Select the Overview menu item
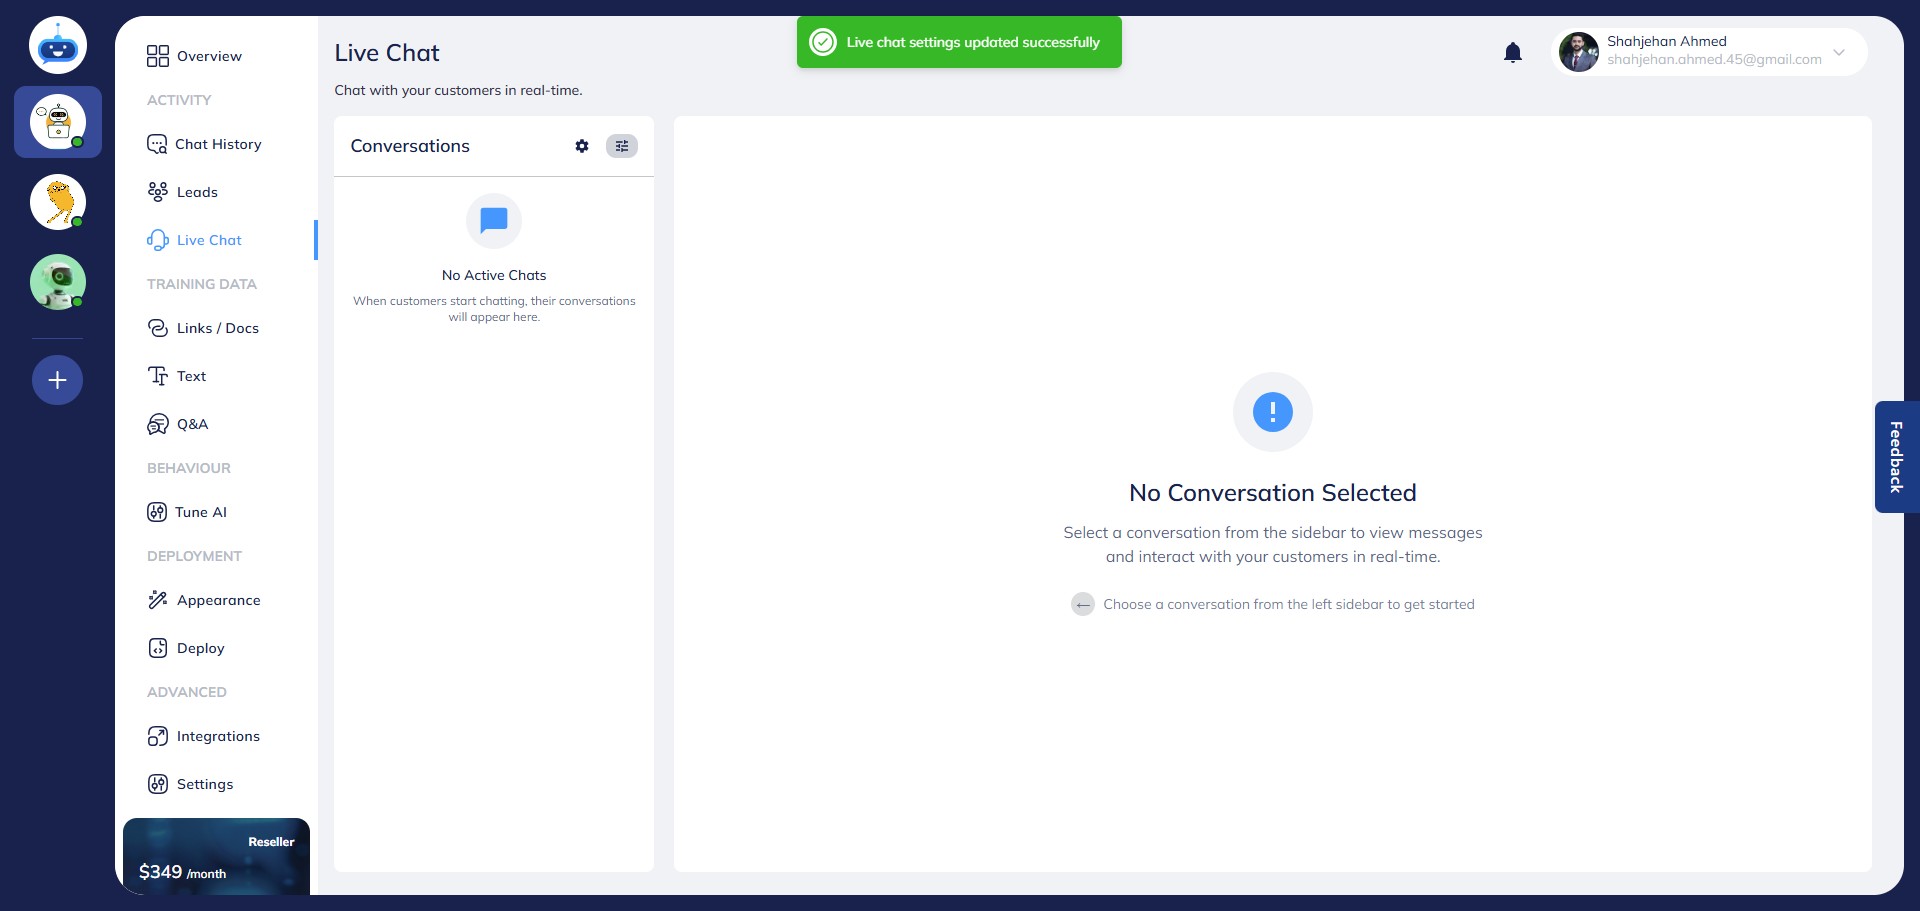The width and height of the screenshot is (1920, 911). [208, 56]
